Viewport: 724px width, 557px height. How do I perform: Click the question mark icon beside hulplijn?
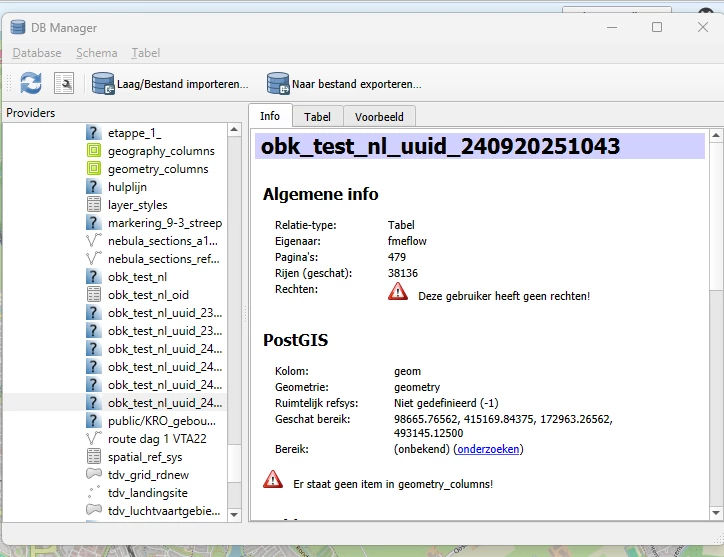94,187
